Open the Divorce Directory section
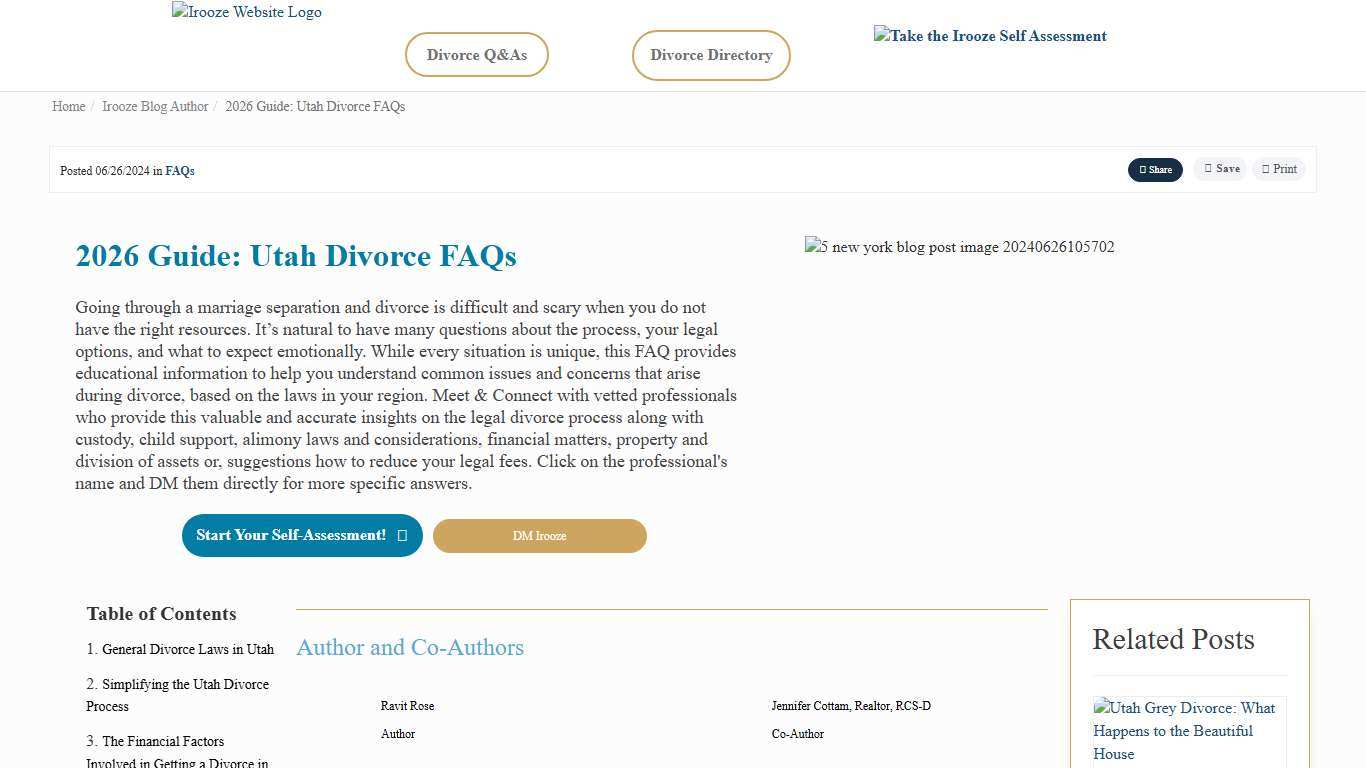The height and width of the screenshot is (768, 1366). click(x=711, y=55)
